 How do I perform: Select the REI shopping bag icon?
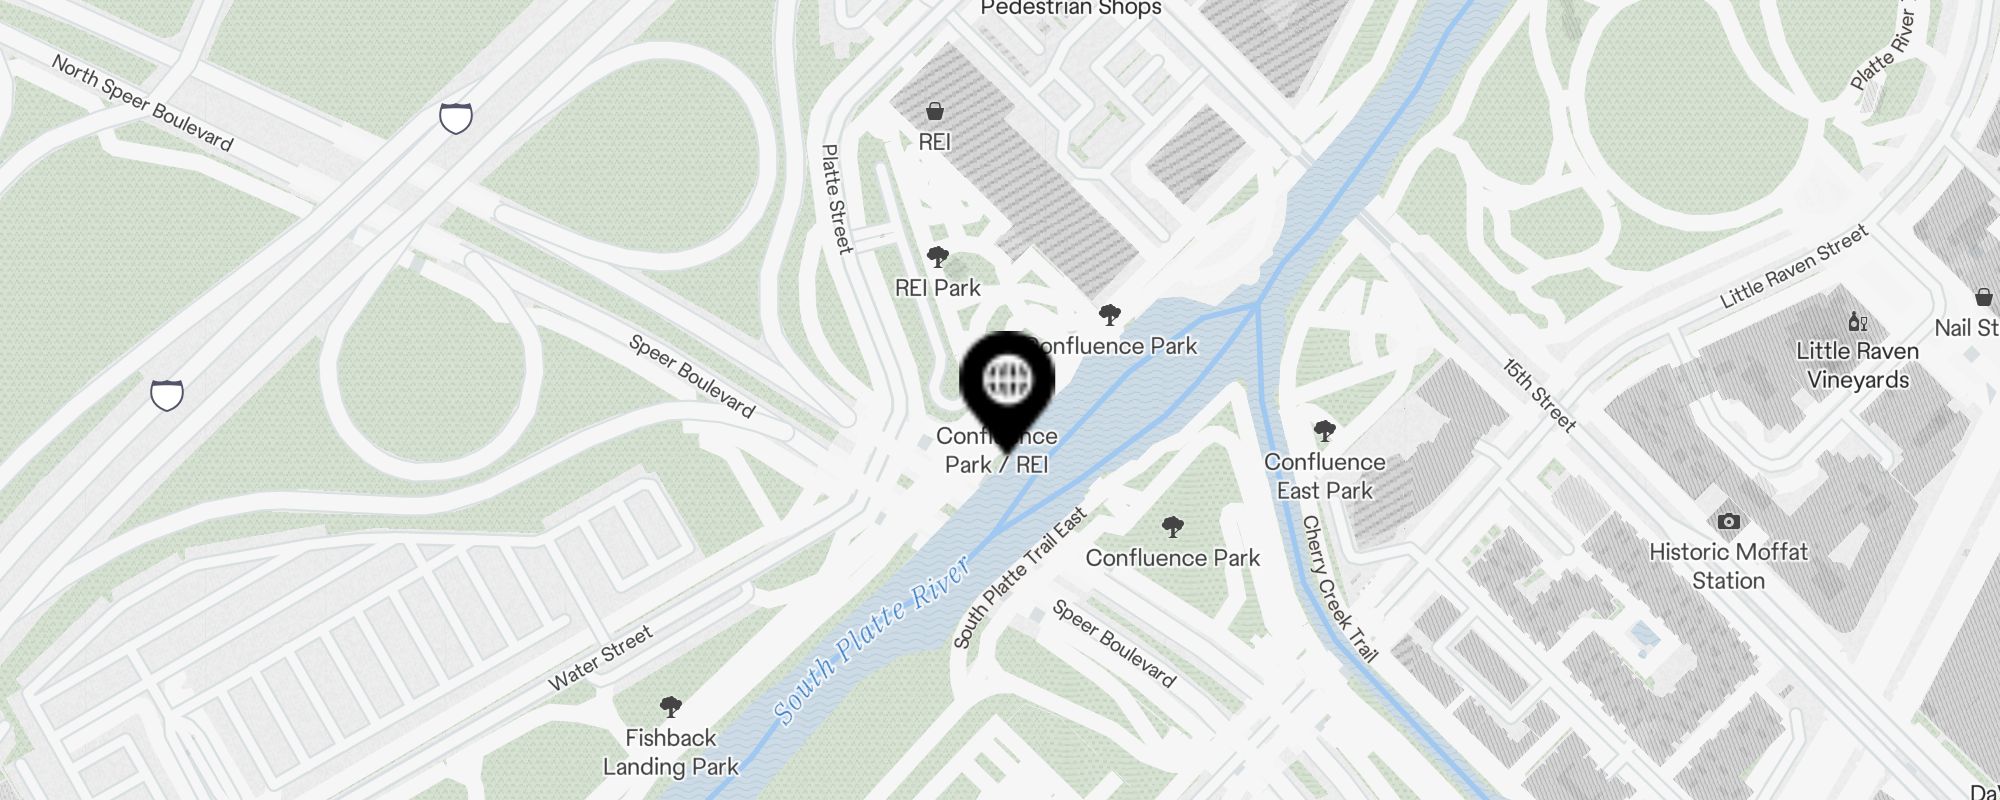coord(935,111)
